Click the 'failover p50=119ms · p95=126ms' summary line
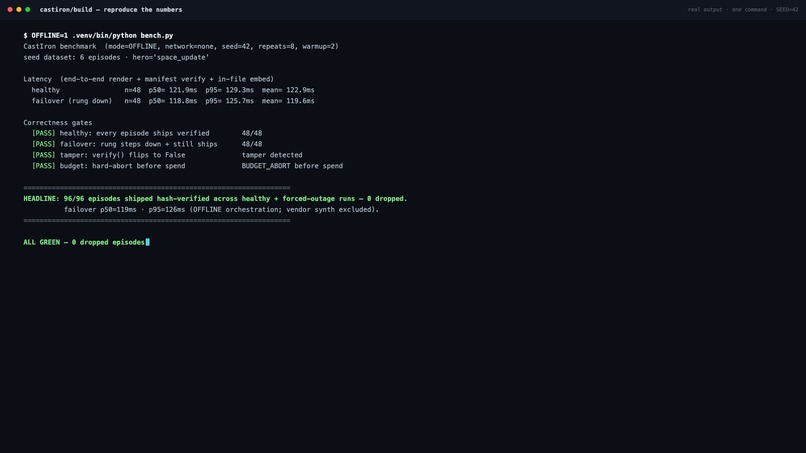This screenshot has height=453, width=806. coord(221,210)
